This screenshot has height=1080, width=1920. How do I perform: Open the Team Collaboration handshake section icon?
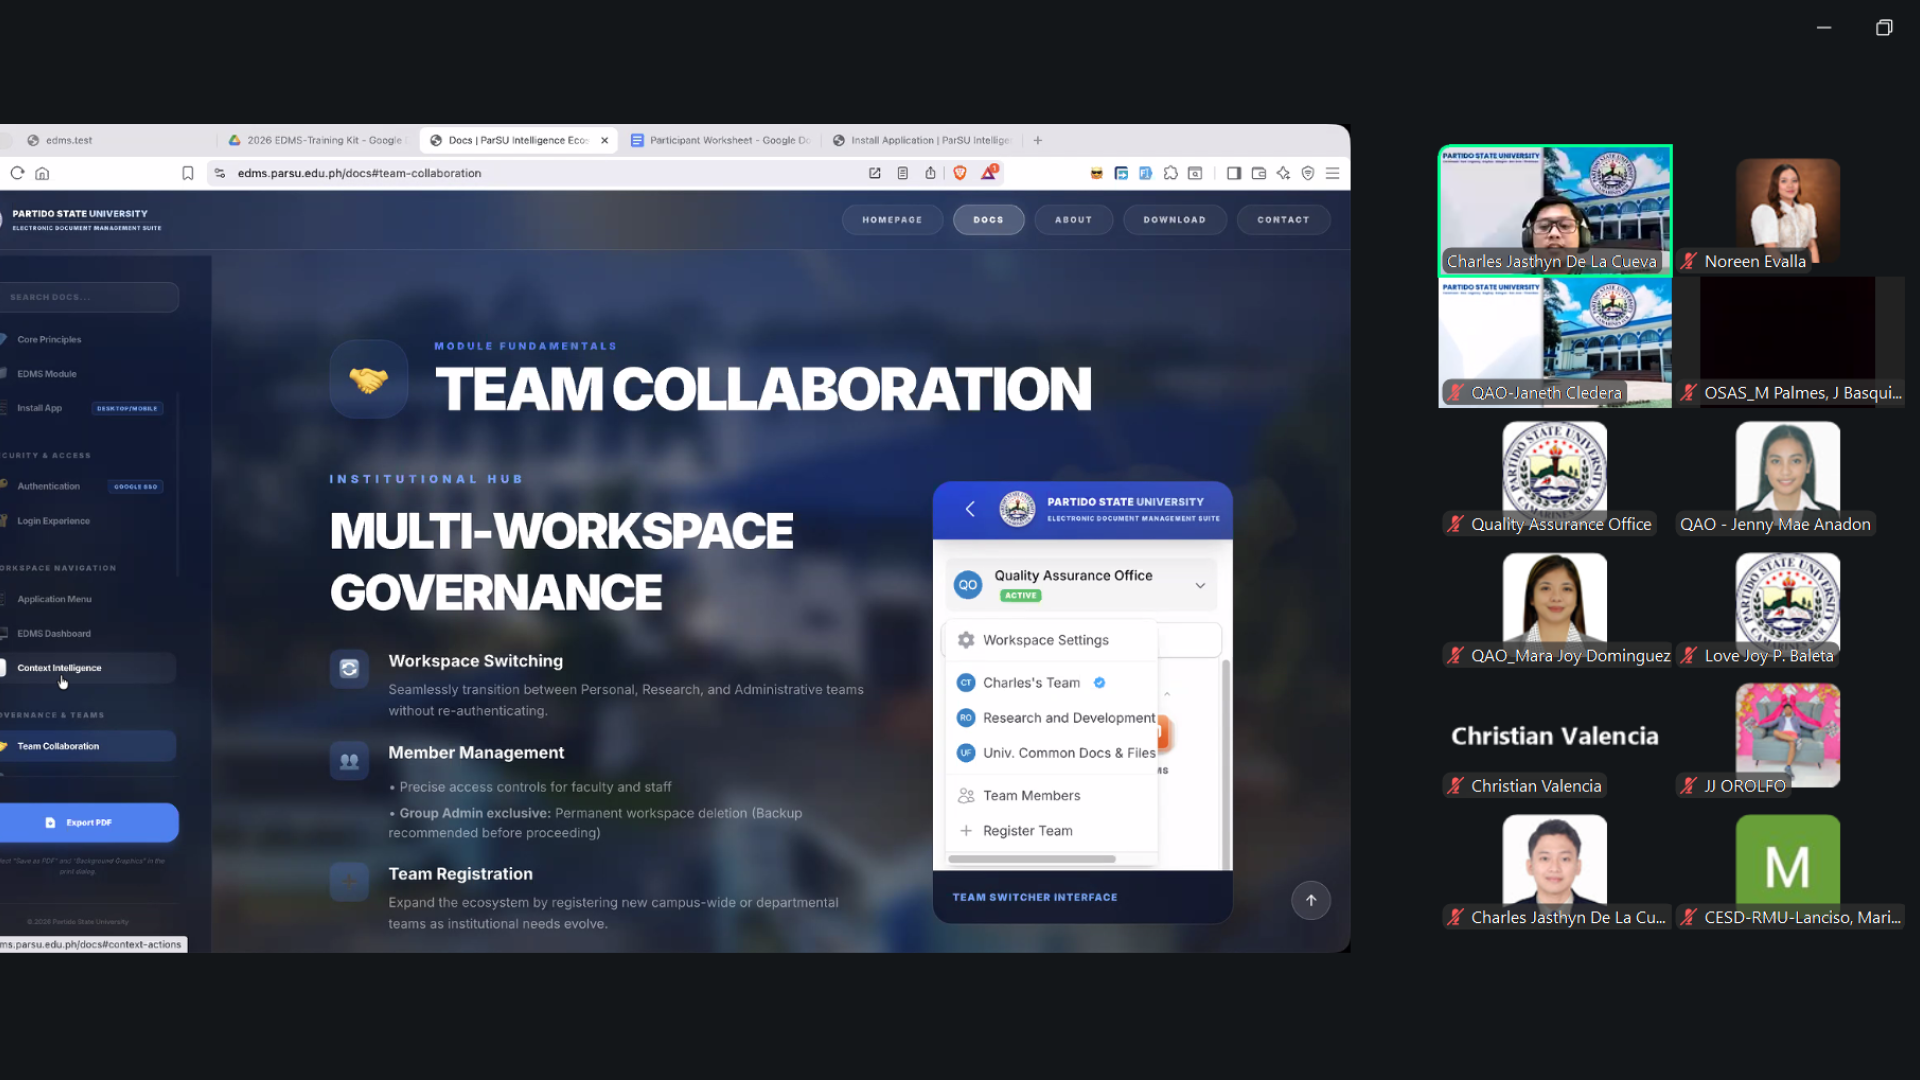click(x=368, y=379)
